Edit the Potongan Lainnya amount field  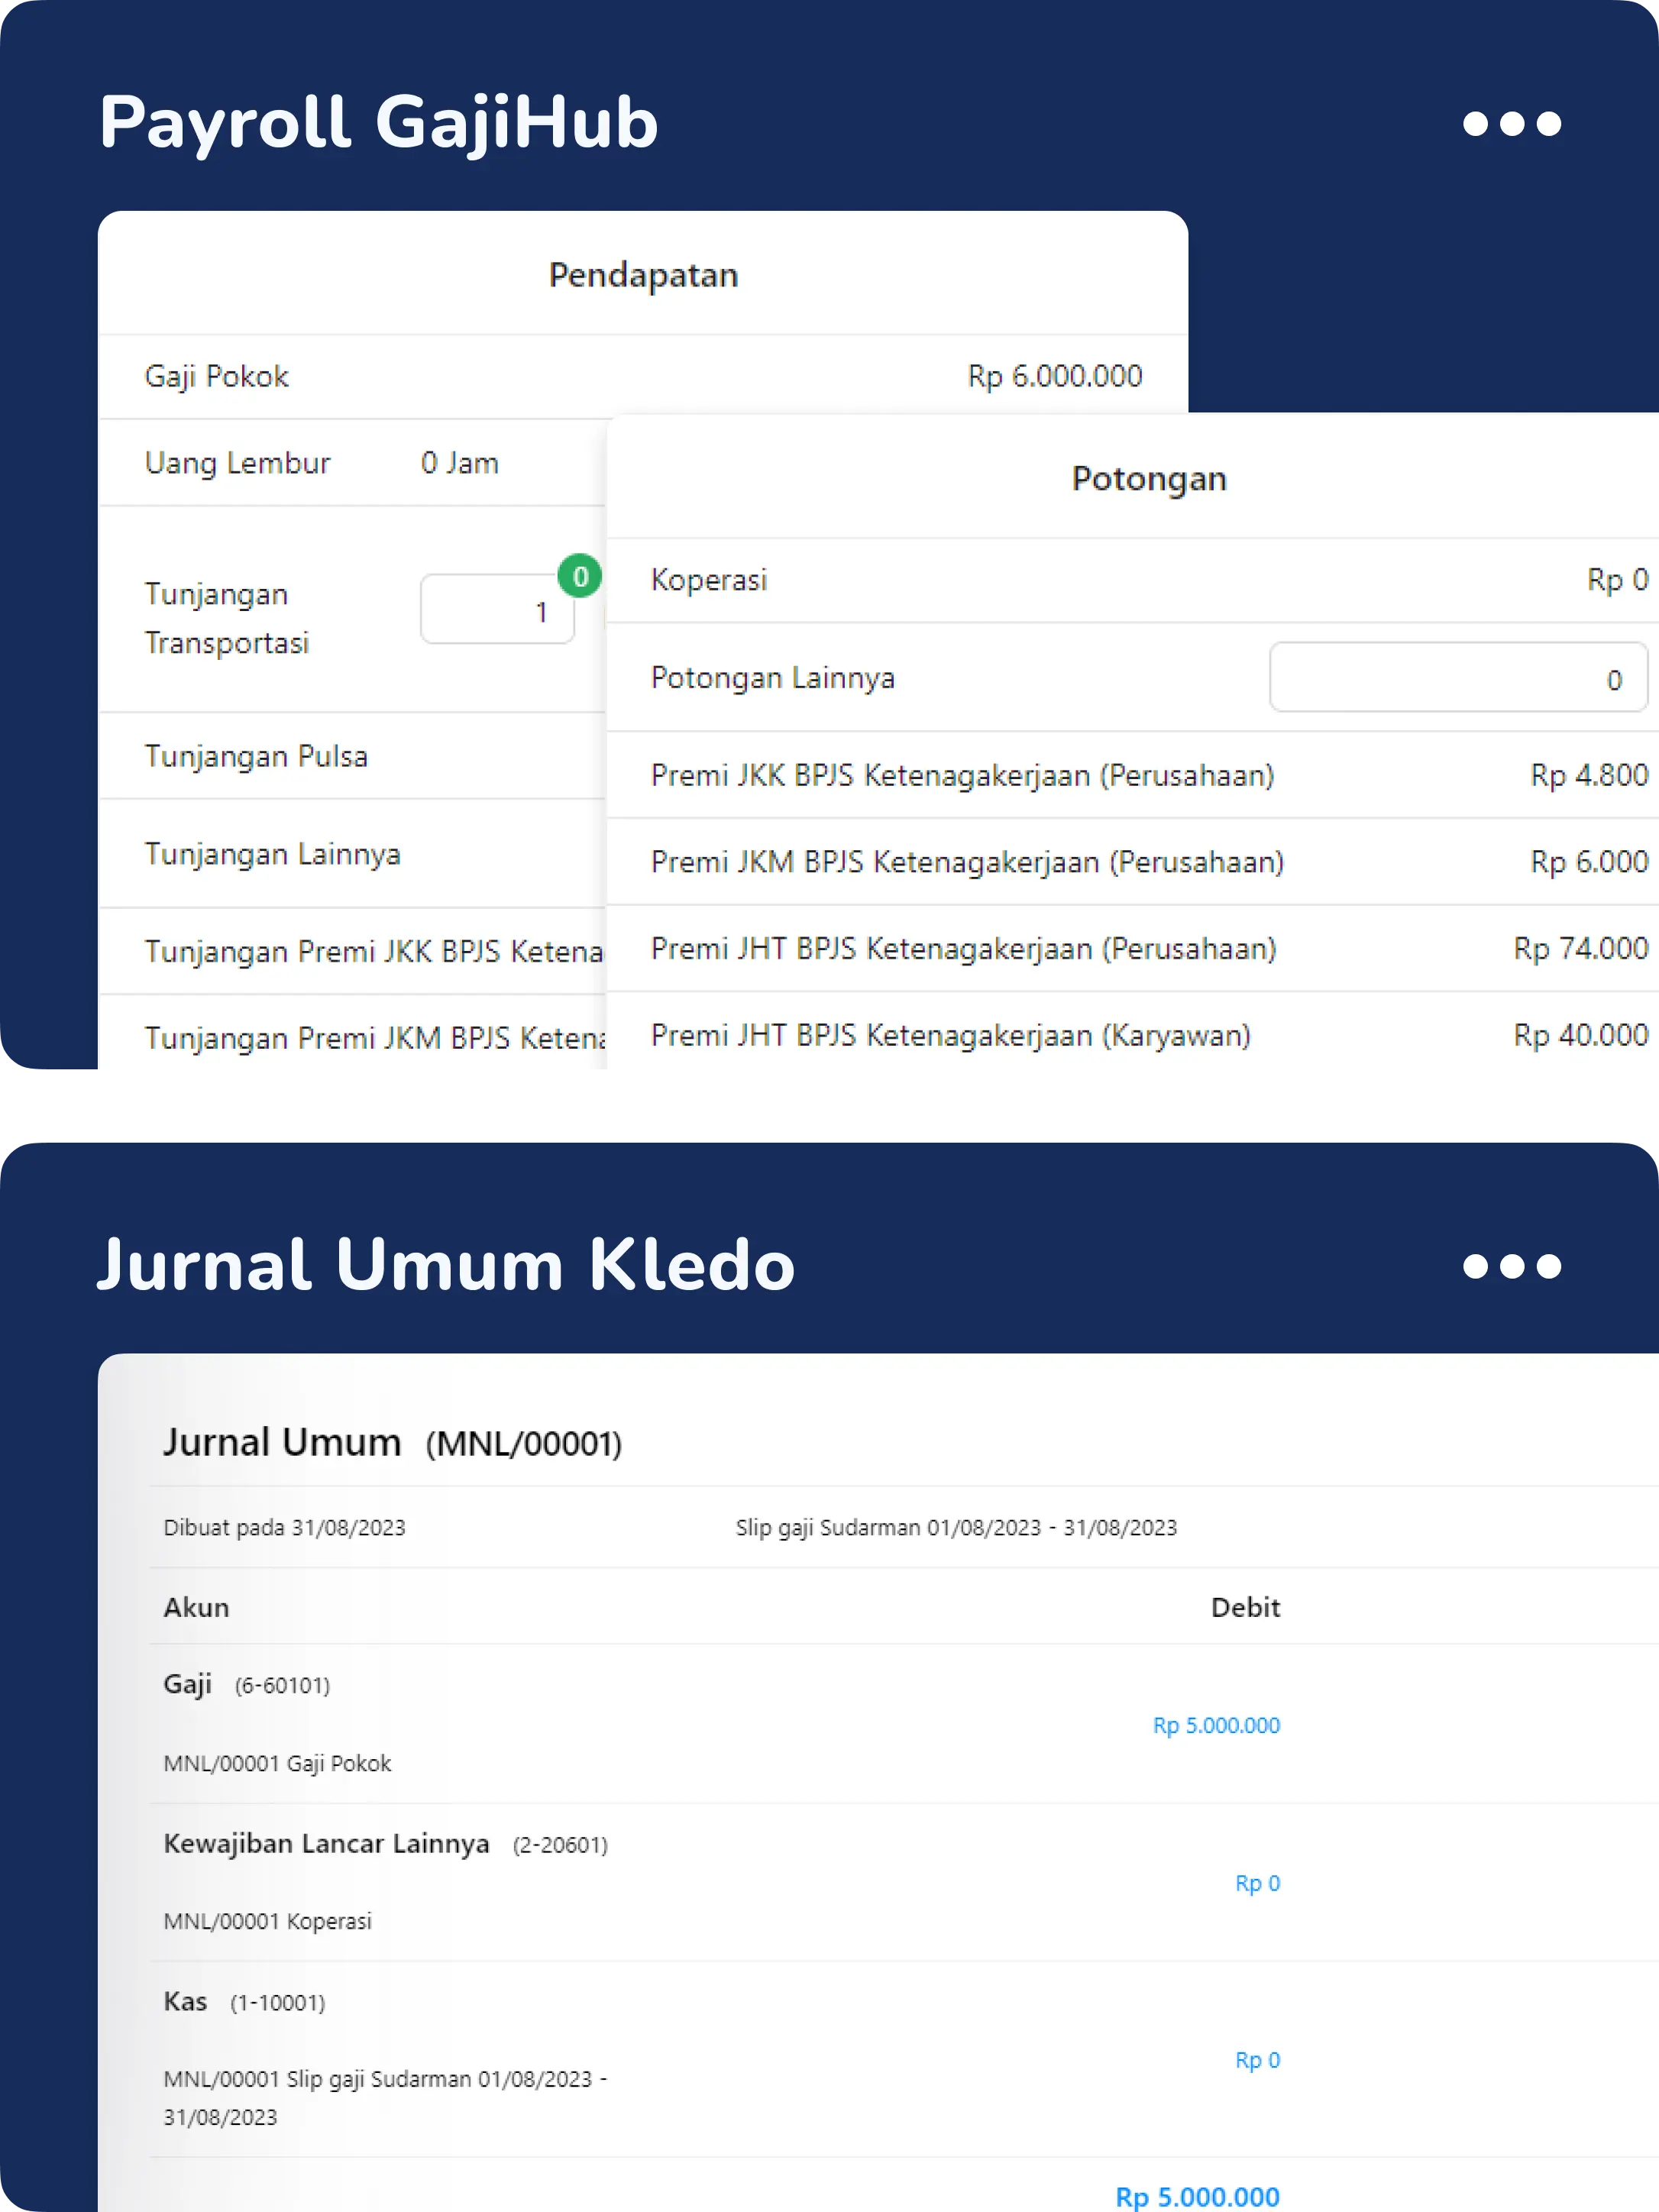1458,677
